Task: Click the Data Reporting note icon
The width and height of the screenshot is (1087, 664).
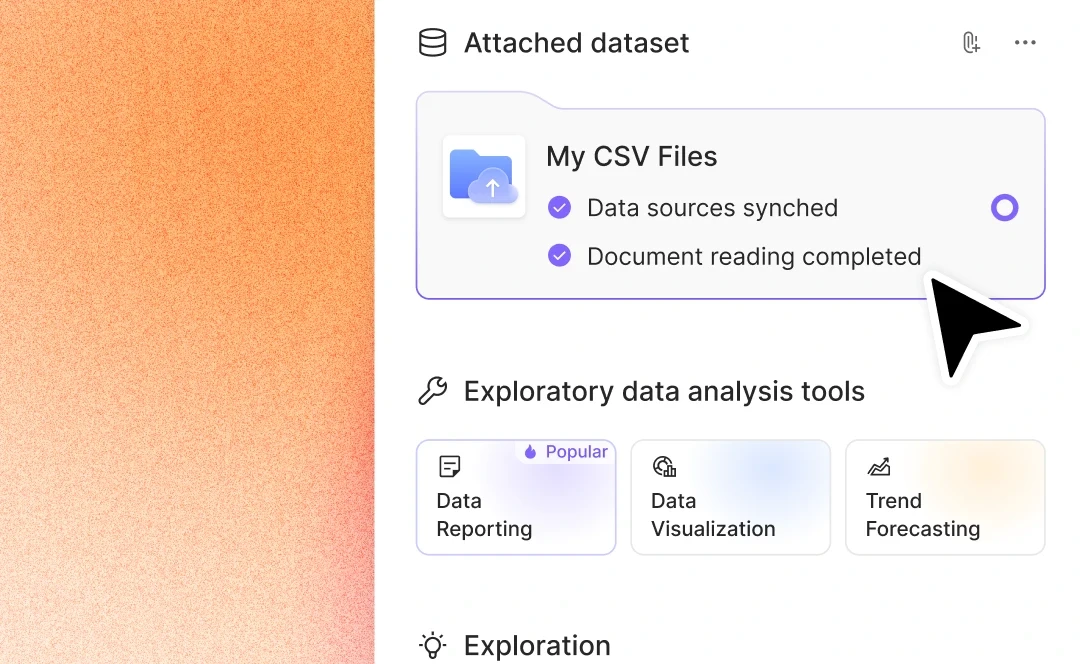Action: [450, 466]
